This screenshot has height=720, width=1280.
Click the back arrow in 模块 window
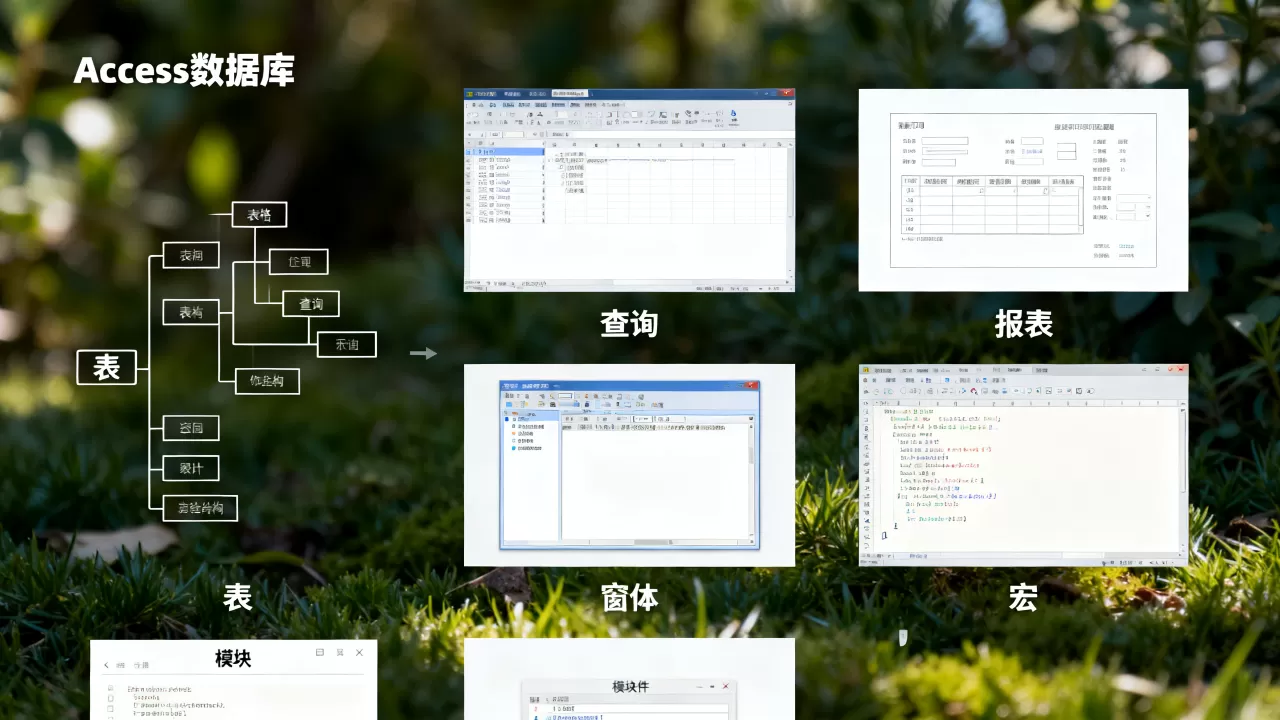click(106, 665)
